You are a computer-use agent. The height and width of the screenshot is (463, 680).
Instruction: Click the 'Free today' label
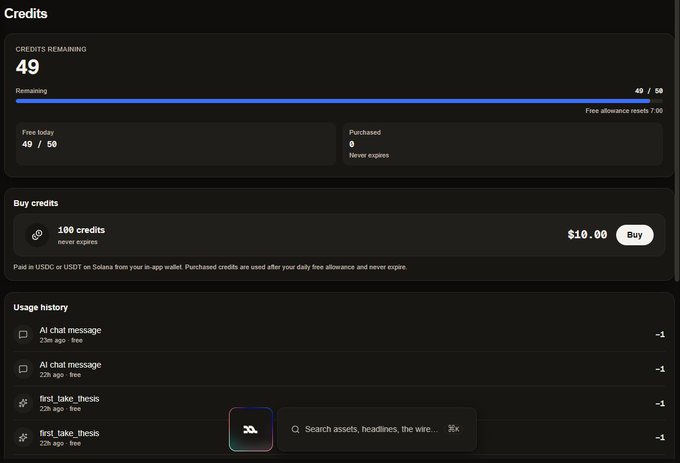point(38,132)
